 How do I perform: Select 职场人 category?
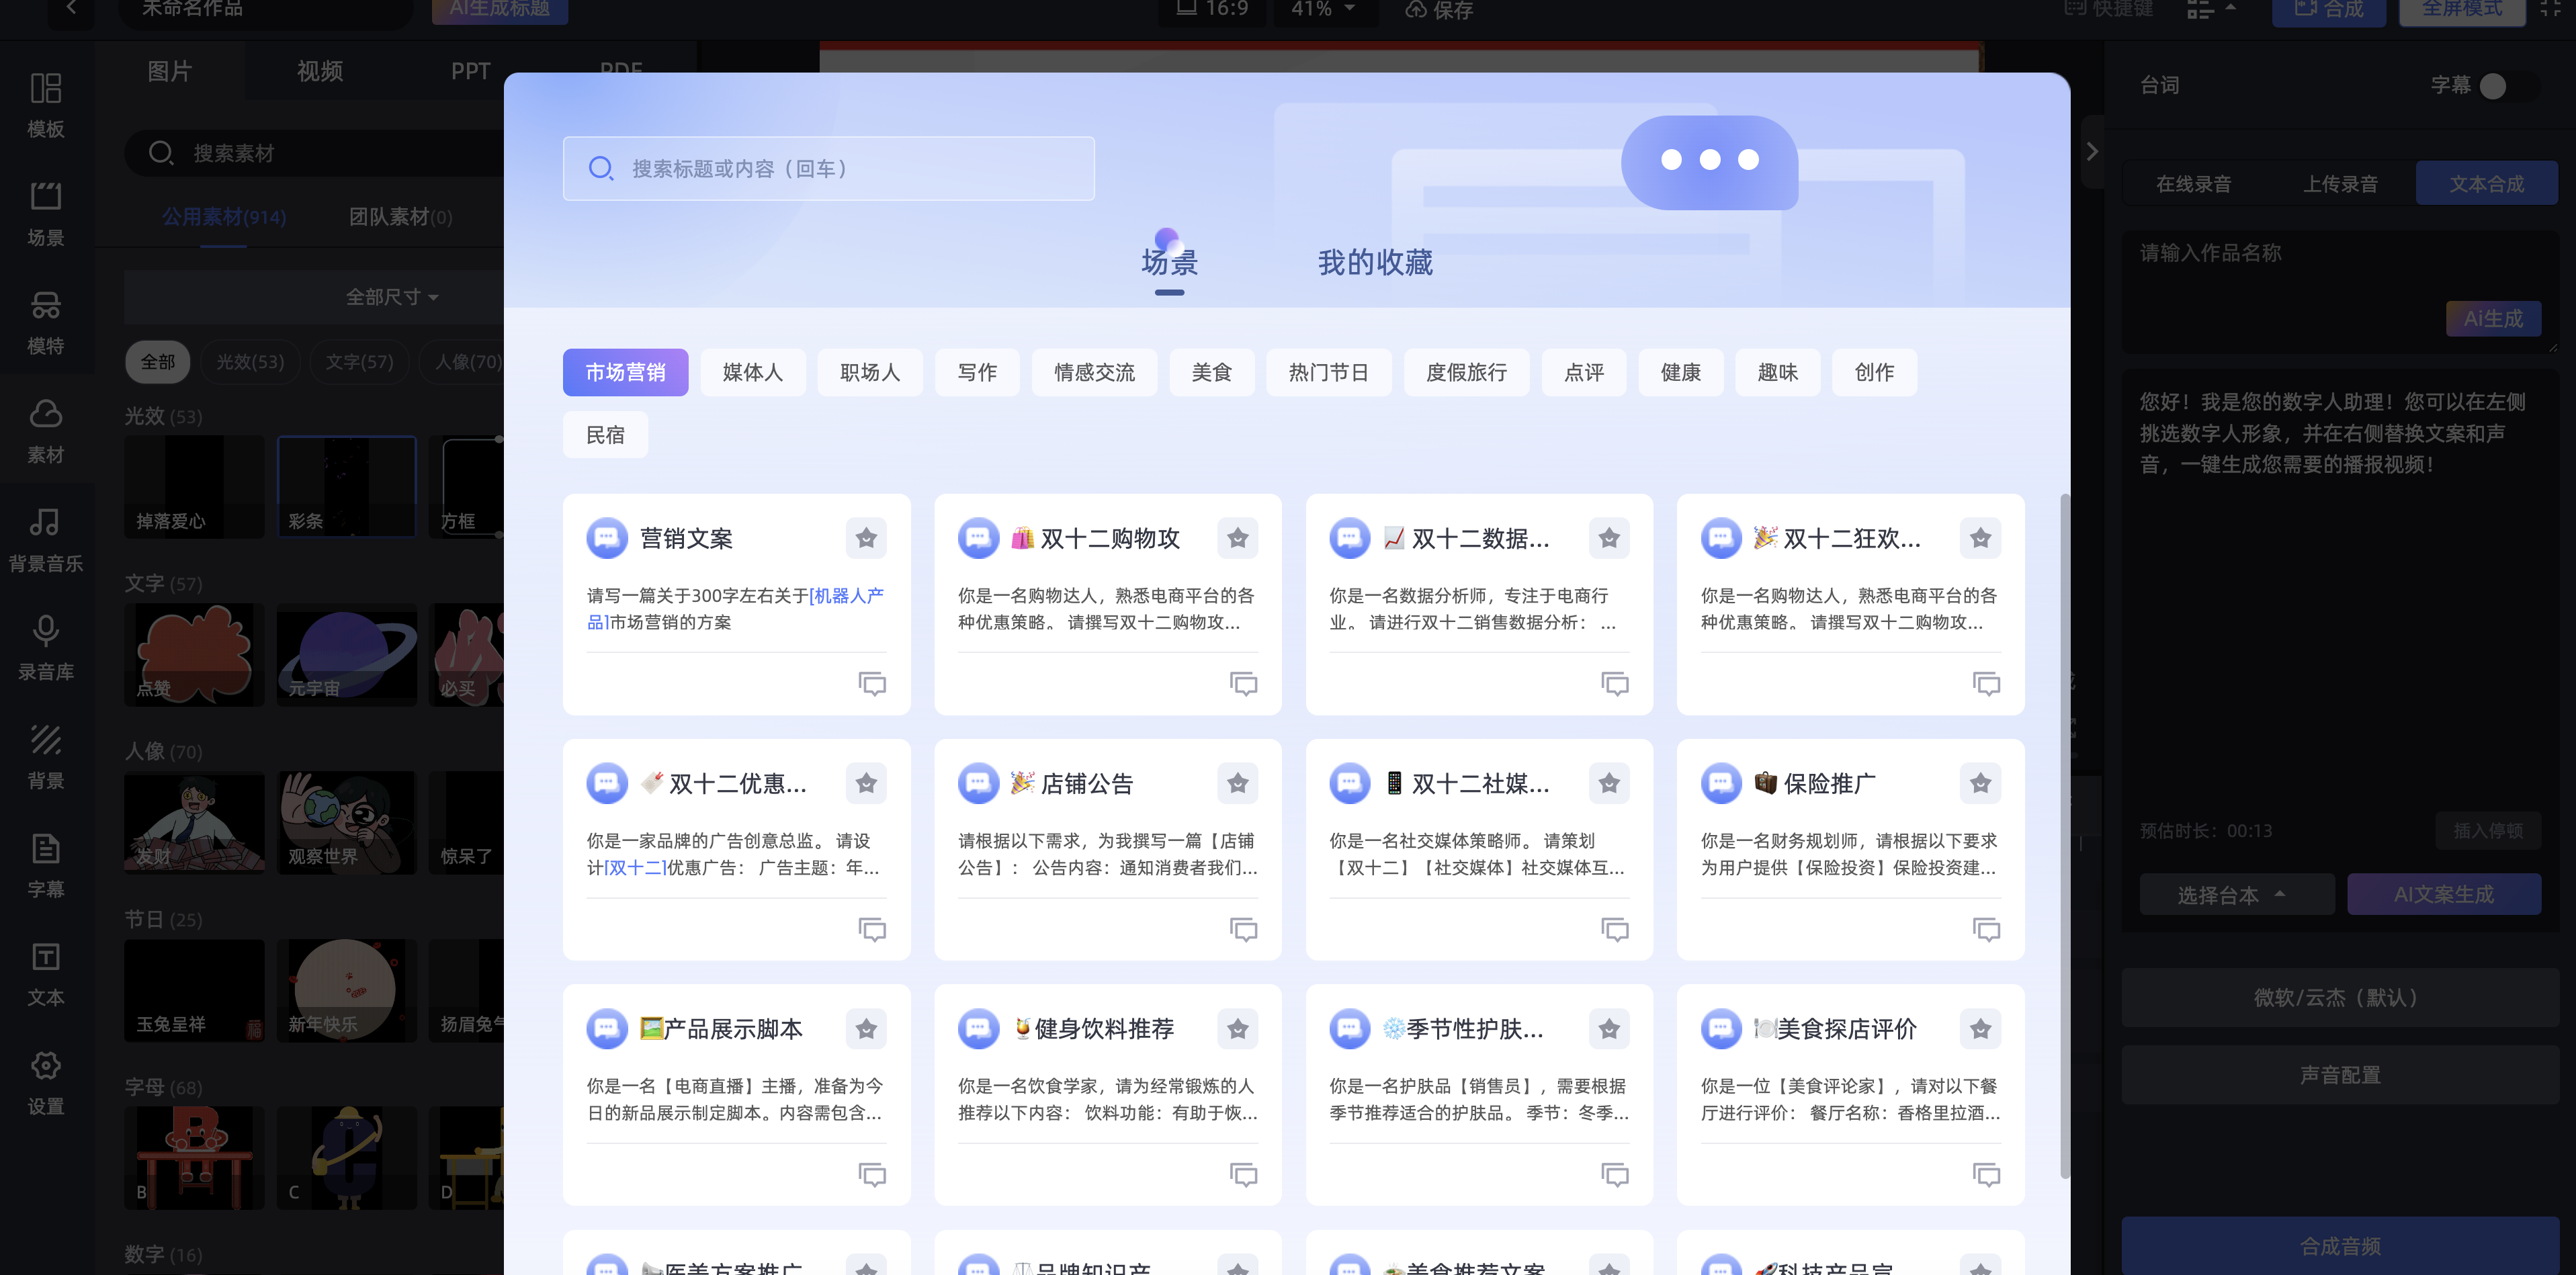[869, 372]
